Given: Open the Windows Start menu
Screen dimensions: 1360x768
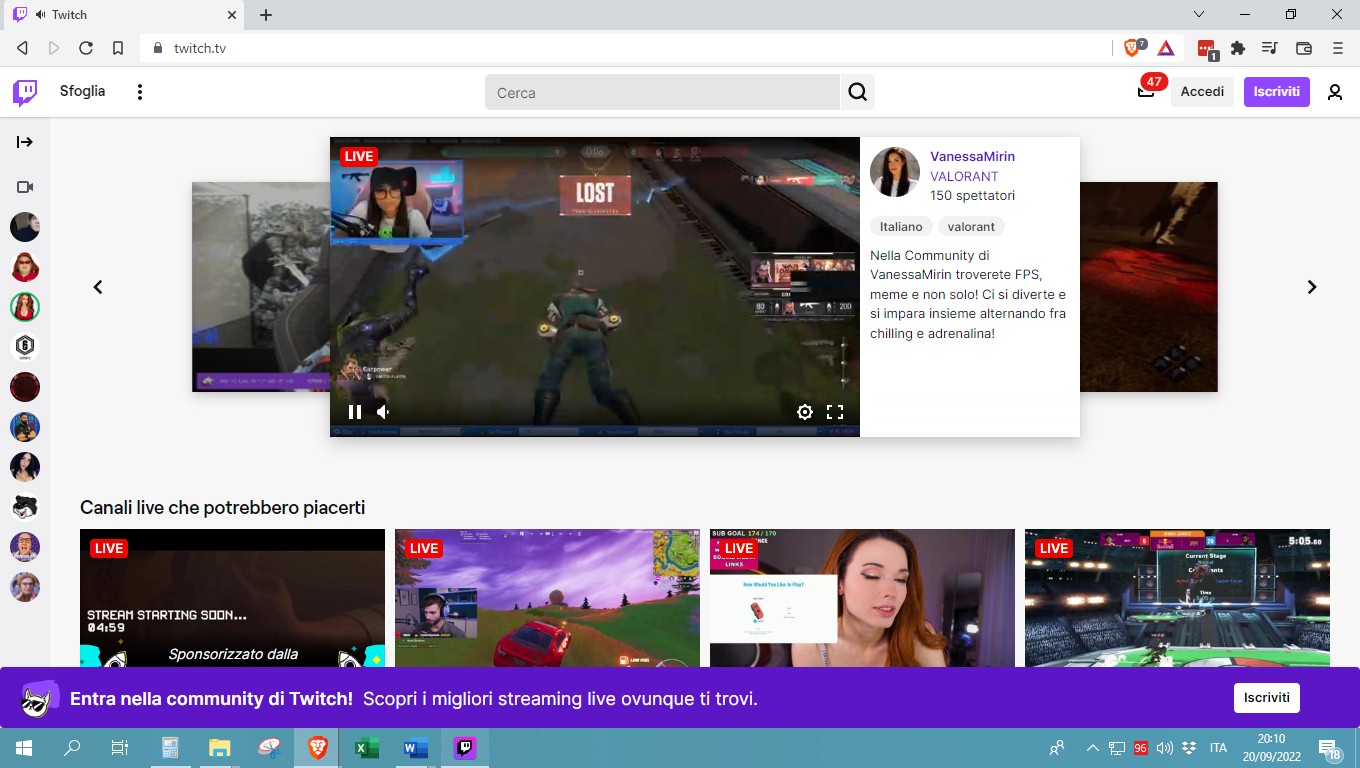Looking at the screenshot, I should point(24,748).
